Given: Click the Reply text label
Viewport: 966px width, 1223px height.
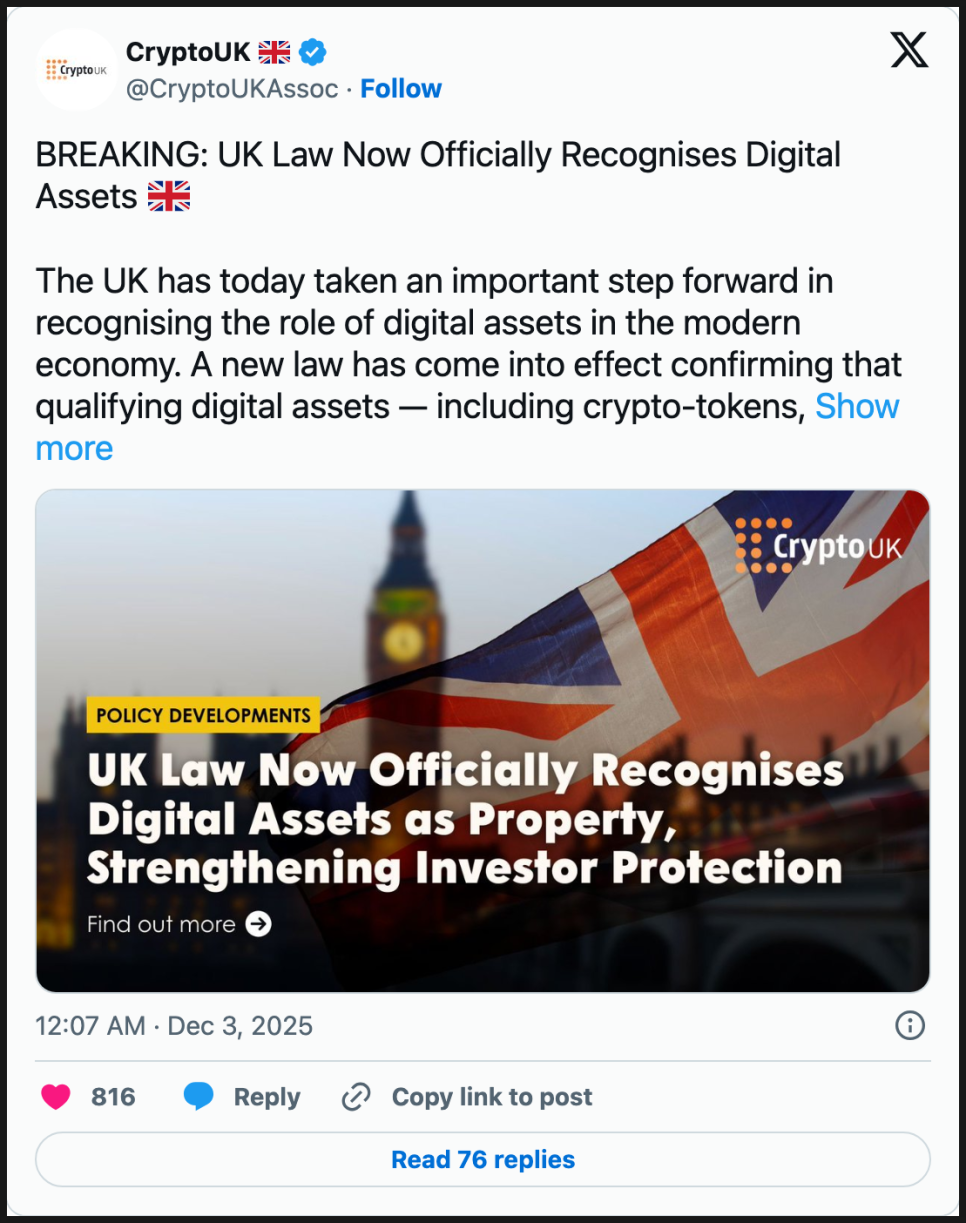Looking at the screenshot, I should 267,1097.
